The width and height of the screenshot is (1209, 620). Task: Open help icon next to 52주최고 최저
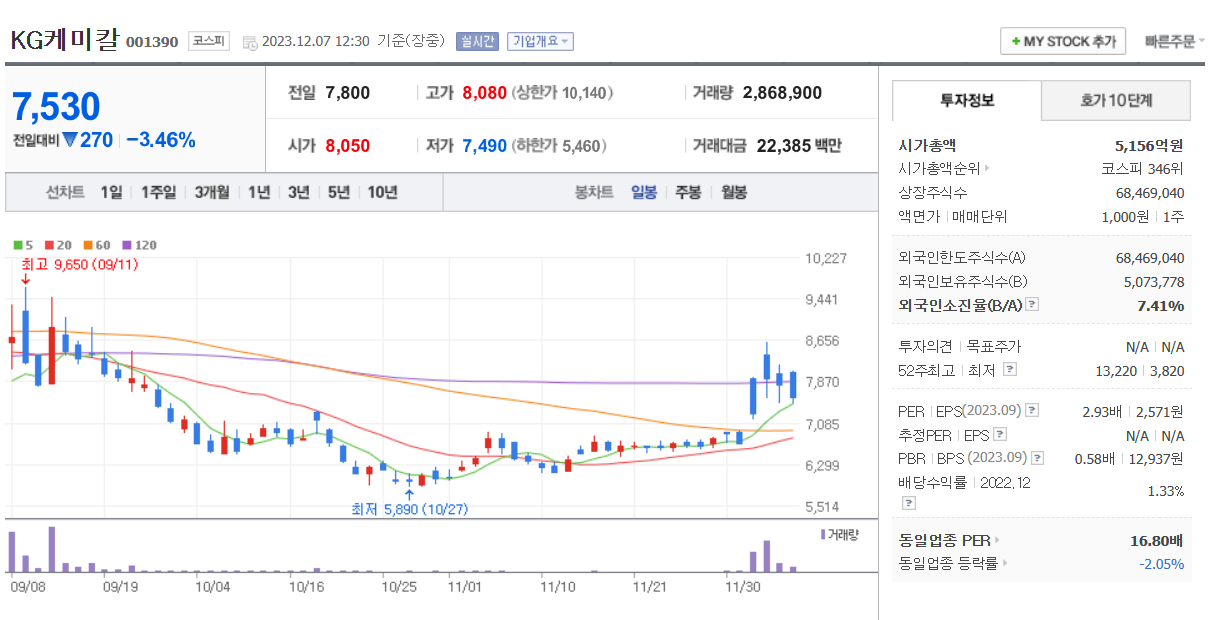(x=1009, y=370)
